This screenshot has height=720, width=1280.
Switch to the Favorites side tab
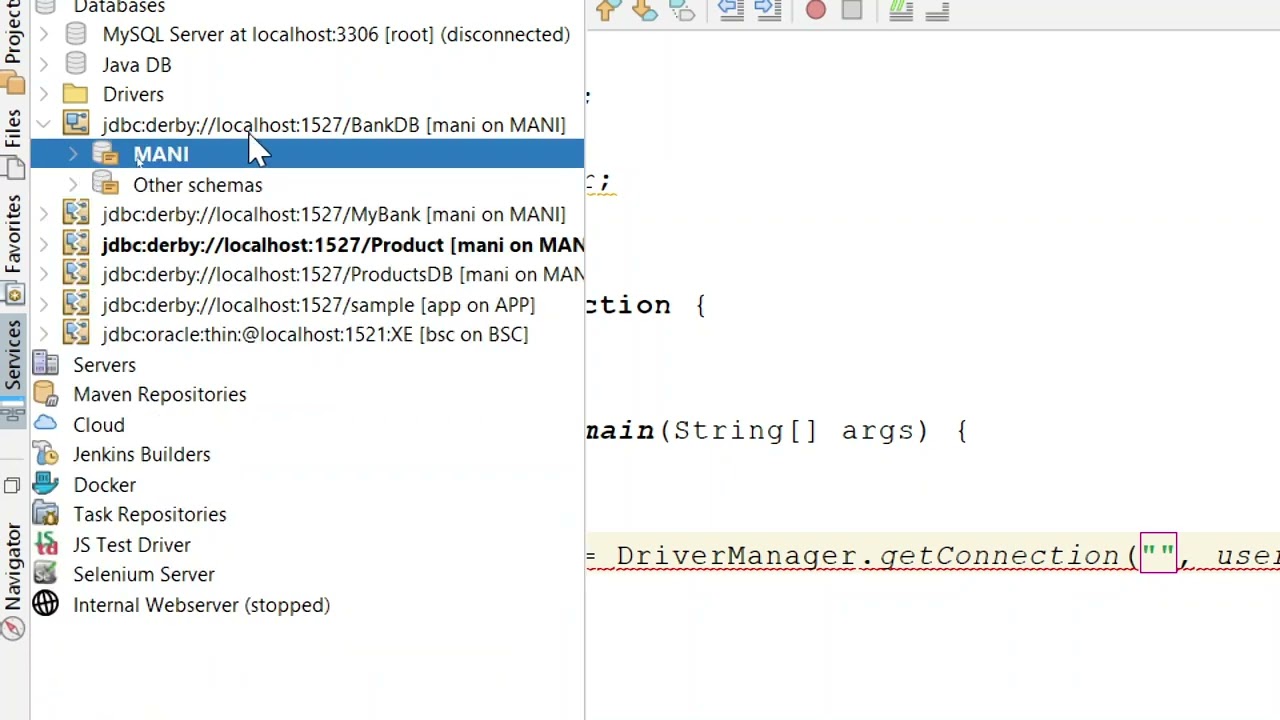pos(13,248)
